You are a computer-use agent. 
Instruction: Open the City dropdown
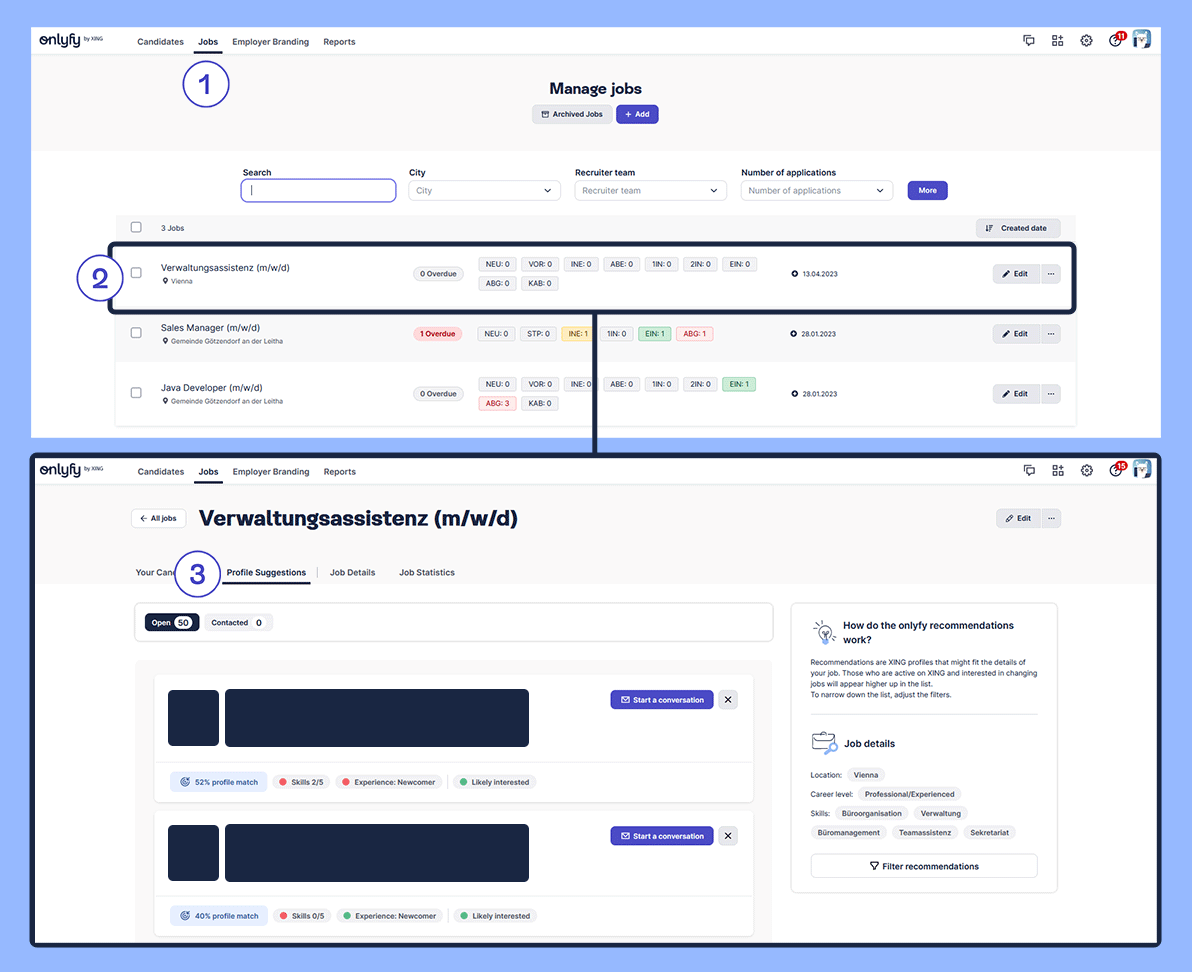click(484, 190)
